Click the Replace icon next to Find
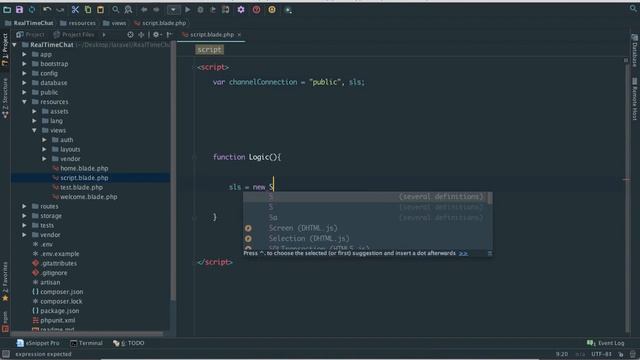 coord(128,9)
